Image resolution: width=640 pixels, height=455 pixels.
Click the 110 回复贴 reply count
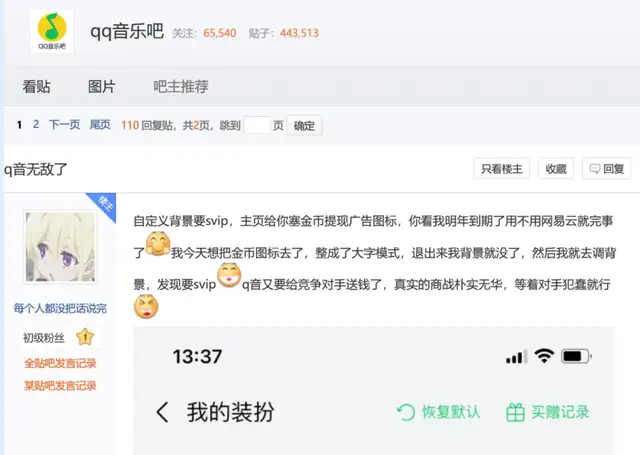(147, 125)
